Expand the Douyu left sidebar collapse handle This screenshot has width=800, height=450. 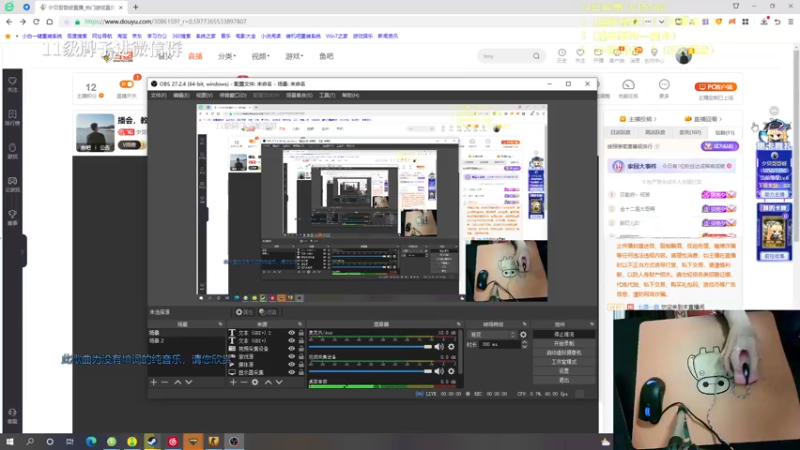coord(22,251)
